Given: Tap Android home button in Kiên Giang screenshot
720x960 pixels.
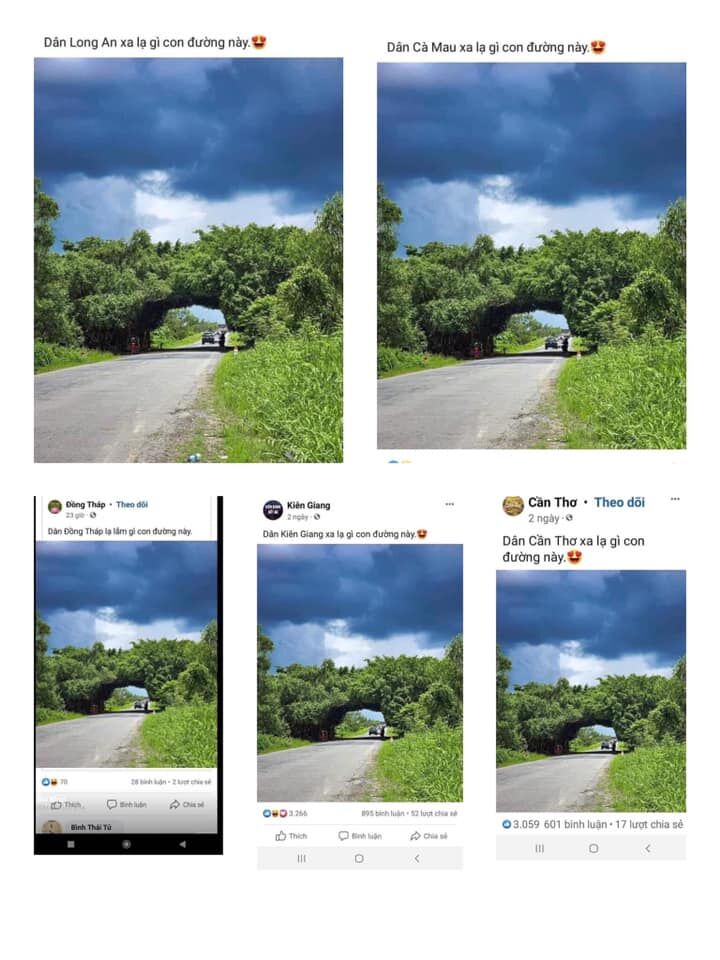Looking at the screenshot, I should (359, 858).
